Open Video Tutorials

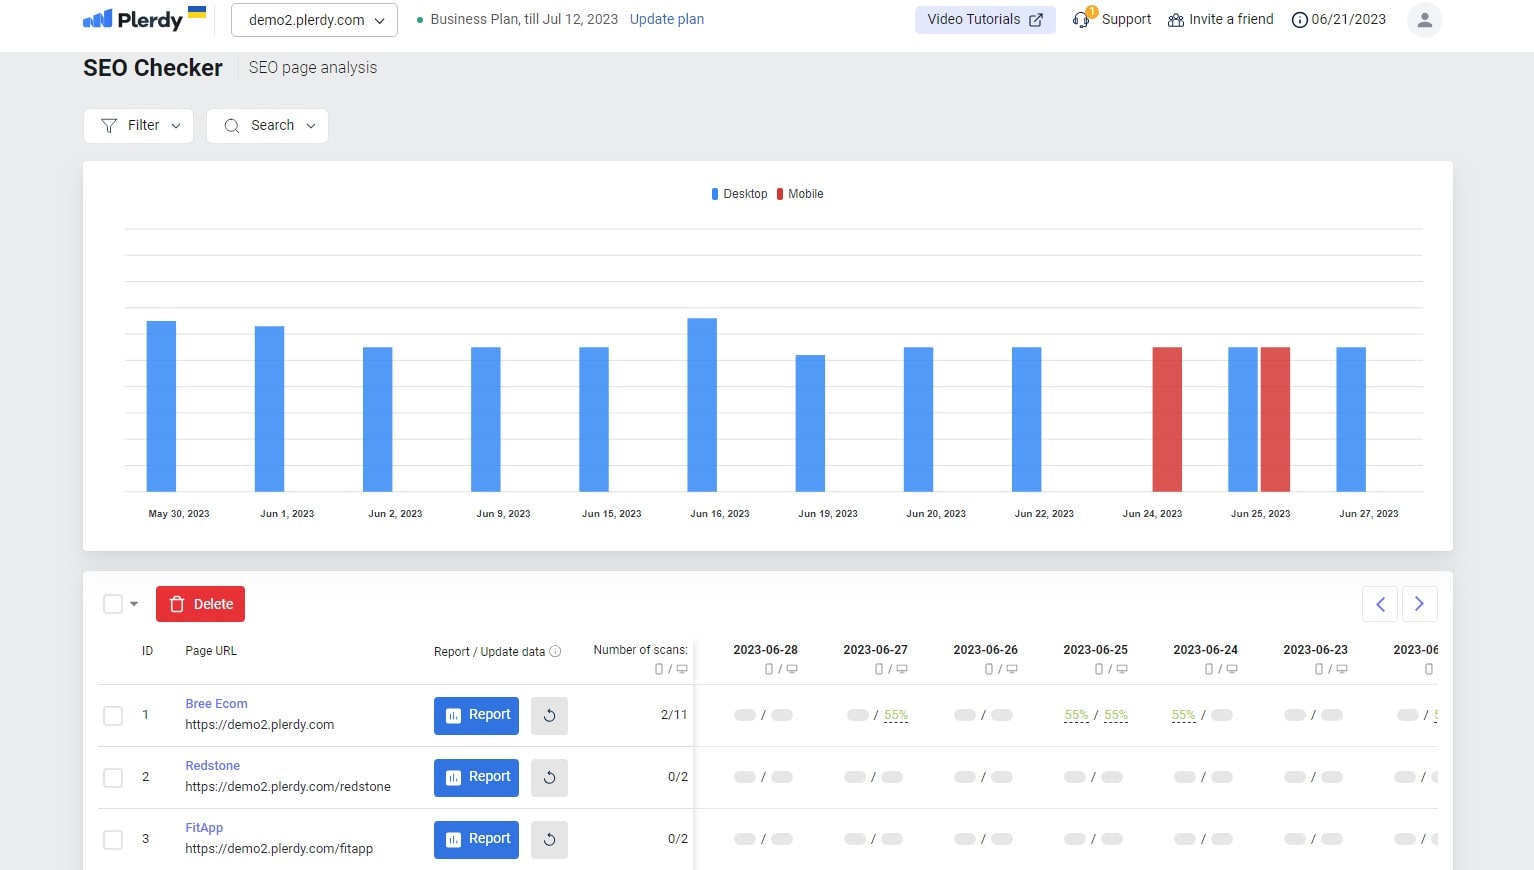coord(984,19)
